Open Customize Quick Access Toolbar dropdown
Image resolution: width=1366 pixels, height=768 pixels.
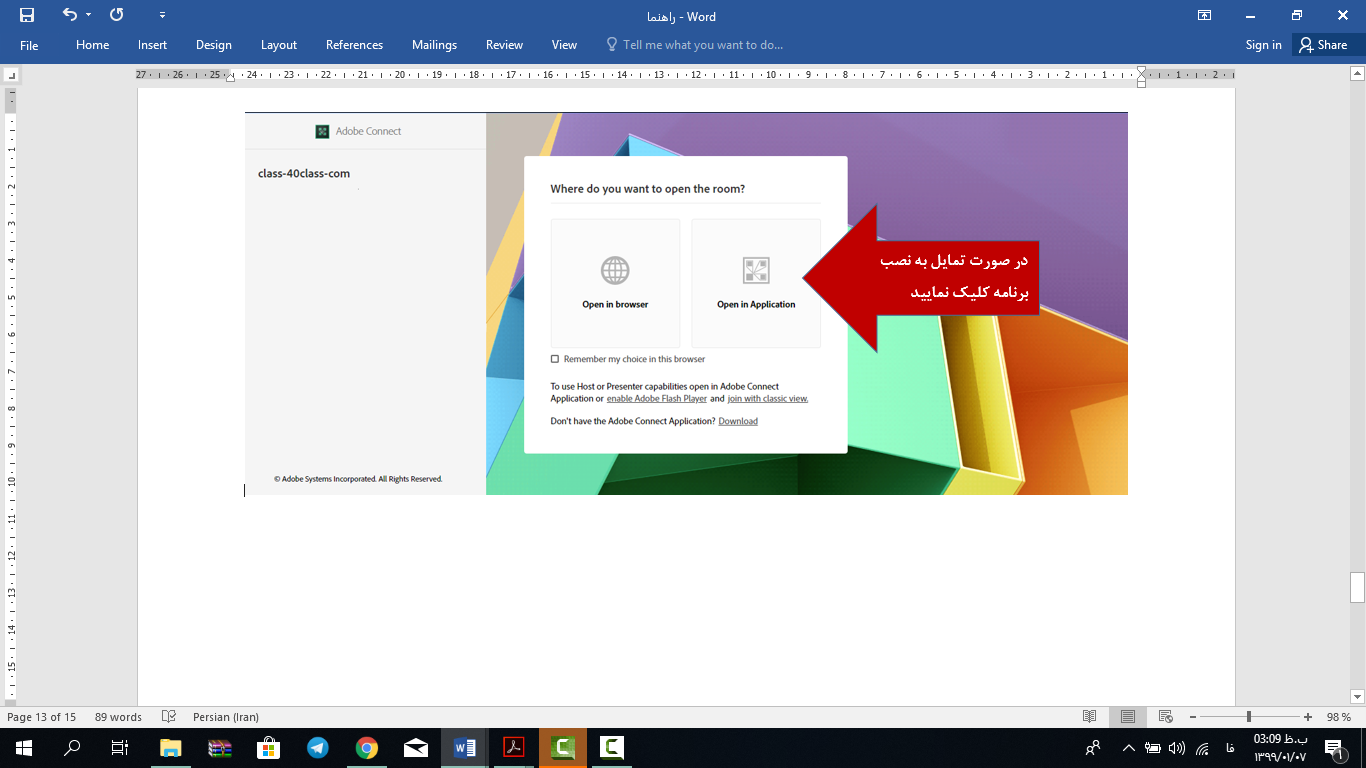[163, 16]
